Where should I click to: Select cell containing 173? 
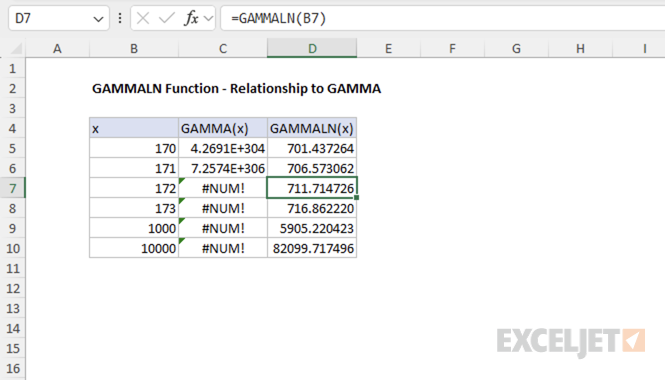pos(134,208)
